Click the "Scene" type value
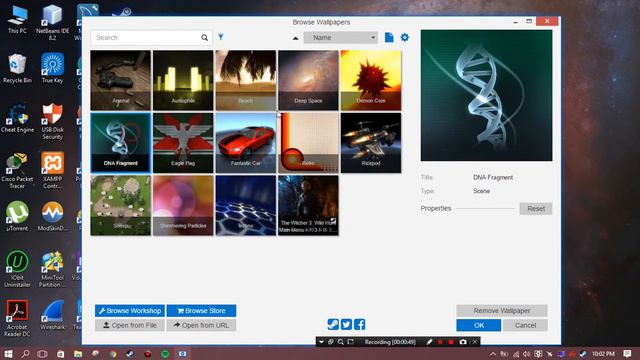640x360 pixels. tap(481, 191)
